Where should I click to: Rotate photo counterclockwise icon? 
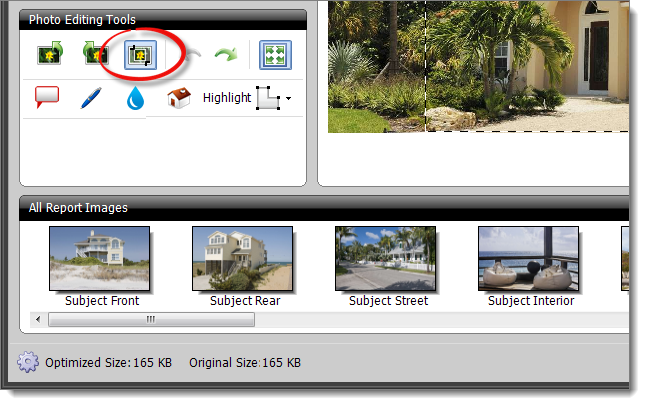click(x=95, y=54)
